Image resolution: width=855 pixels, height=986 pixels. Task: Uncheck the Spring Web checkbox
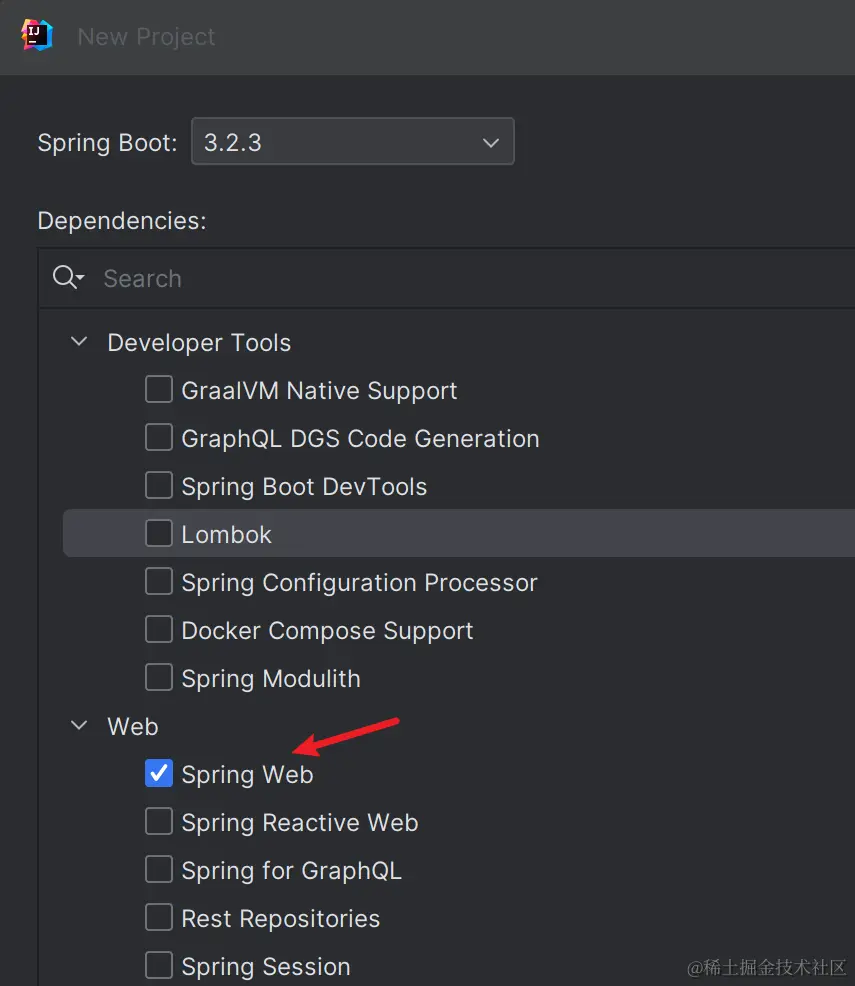point(158,773)
